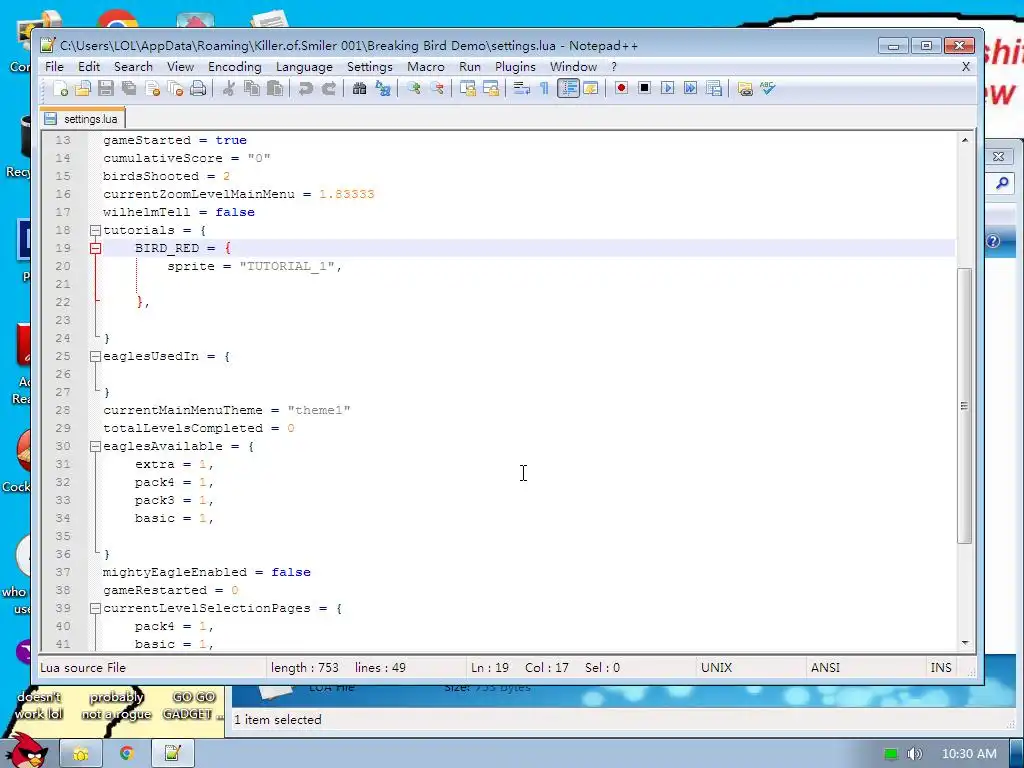Viewport: 1024px width, 768px height.
Task: Open Replace using the toolbar icon
Action: pos(383,88)
